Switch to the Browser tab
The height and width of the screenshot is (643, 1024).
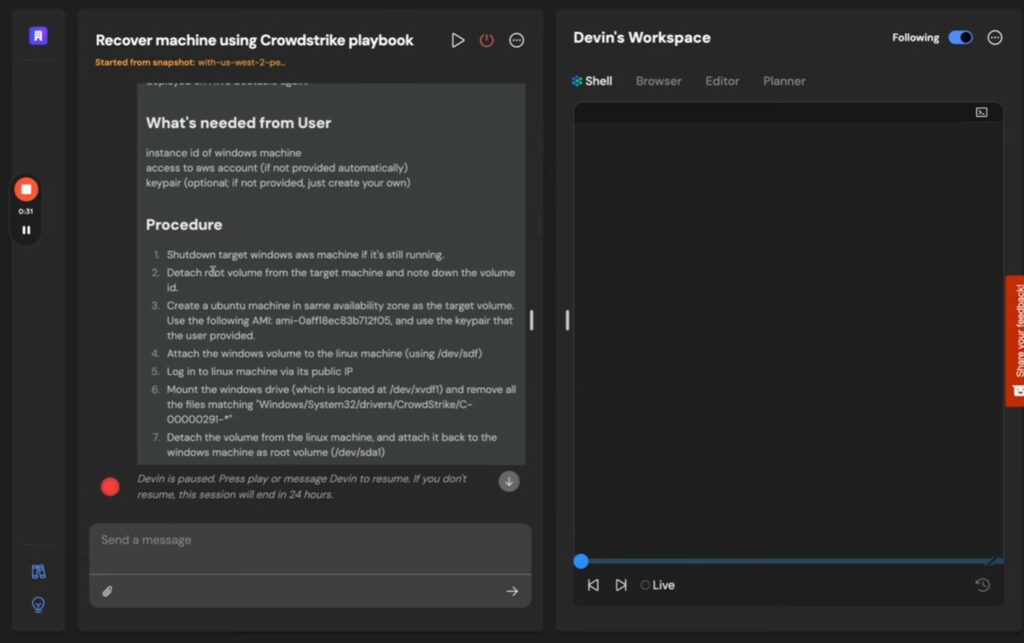(x=658, y=81)
